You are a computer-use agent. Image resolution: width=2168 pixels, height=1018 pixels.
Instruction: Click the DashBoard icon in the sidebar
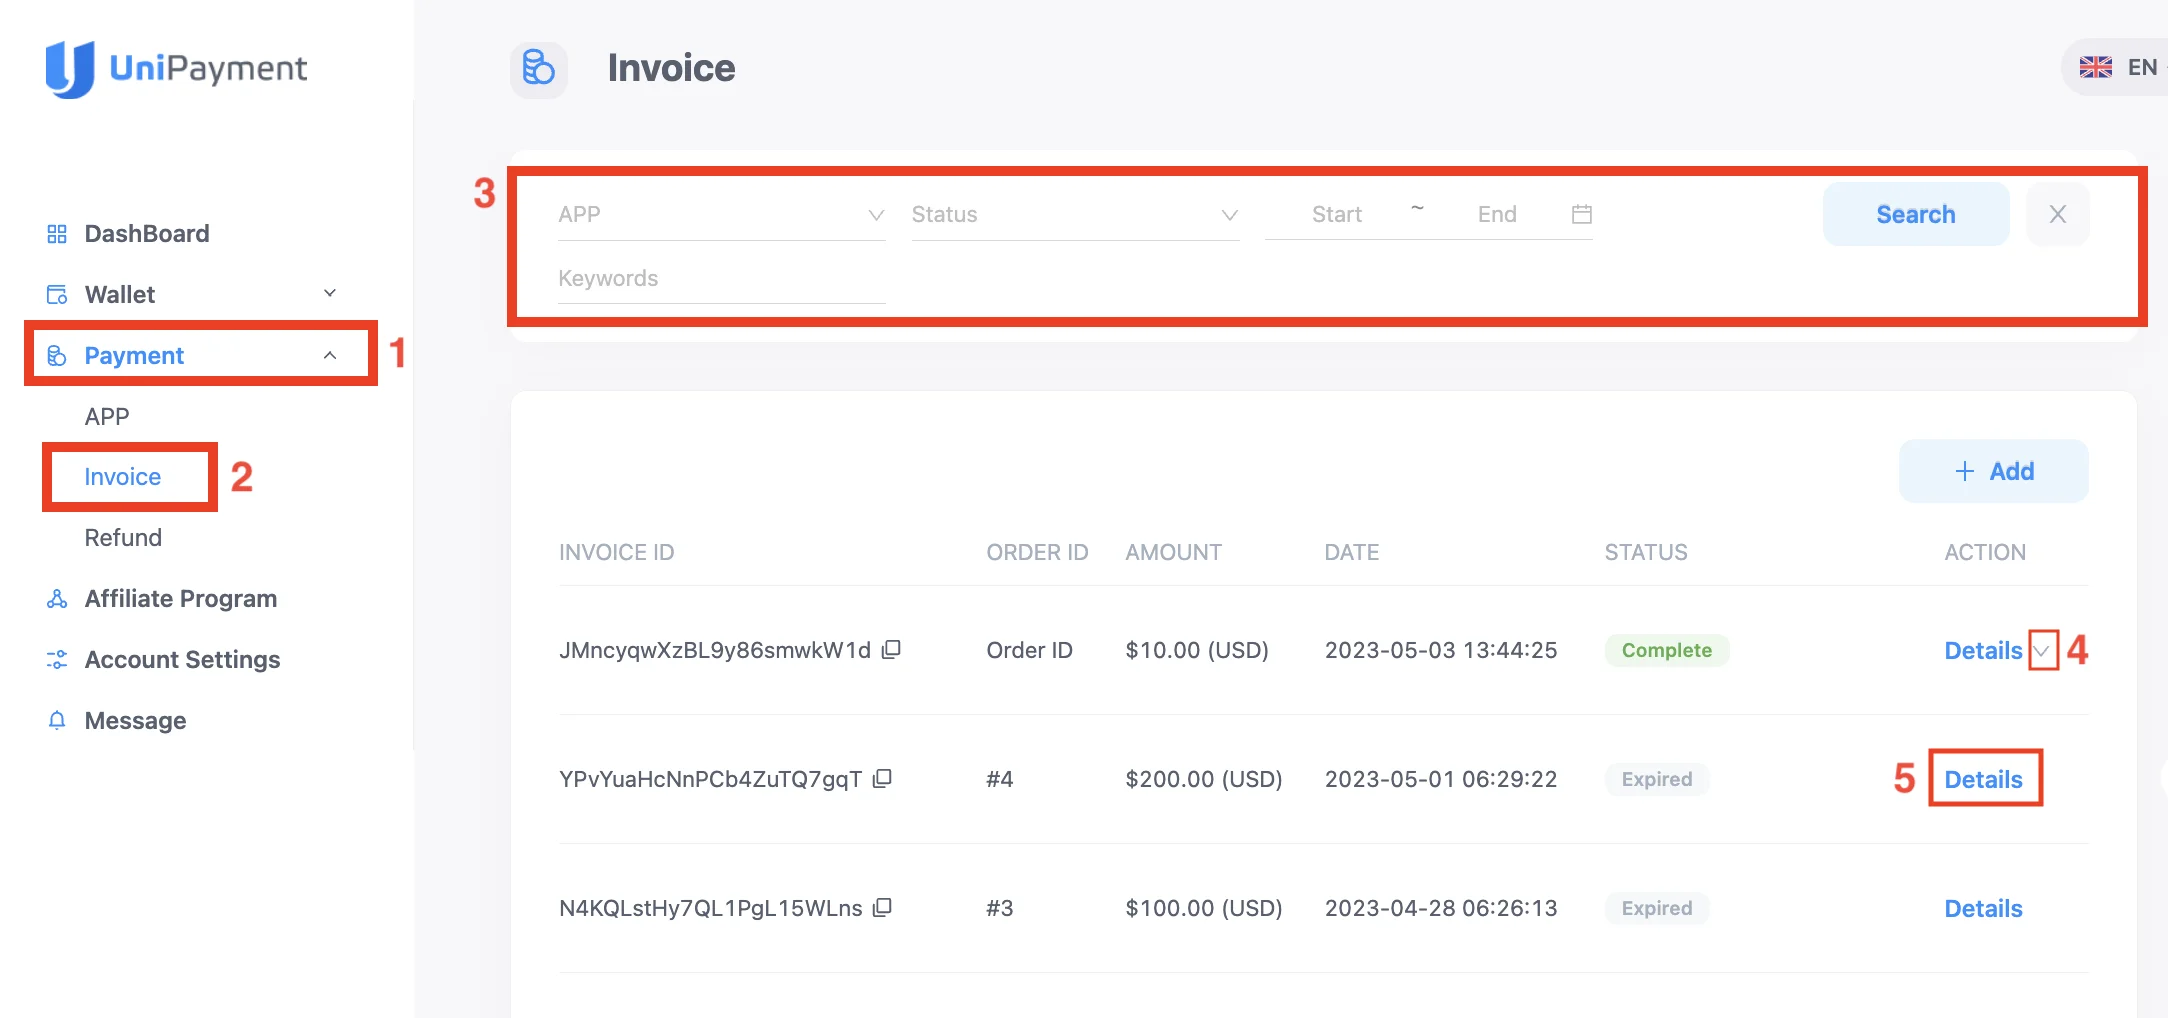57,233
